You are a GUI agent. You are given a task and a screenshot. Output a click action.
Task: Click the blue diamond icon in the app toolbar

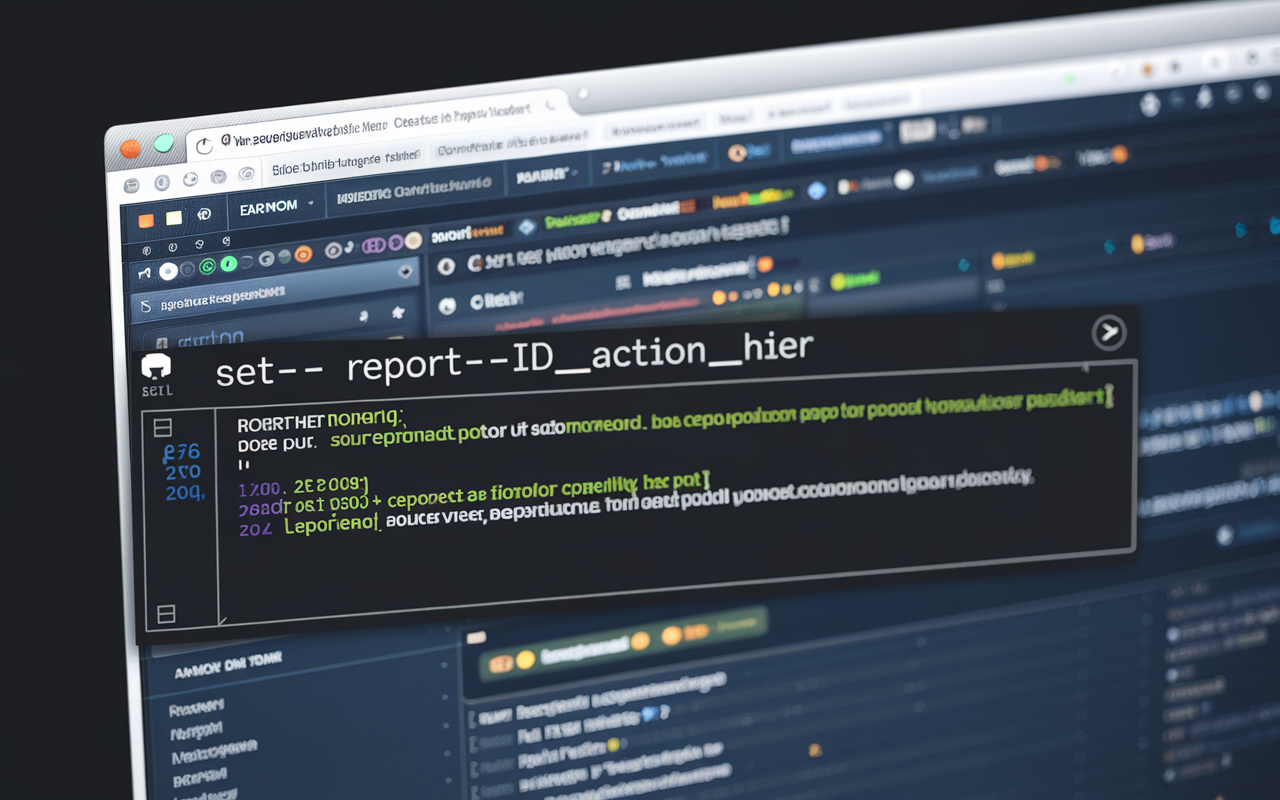[816, 189]
